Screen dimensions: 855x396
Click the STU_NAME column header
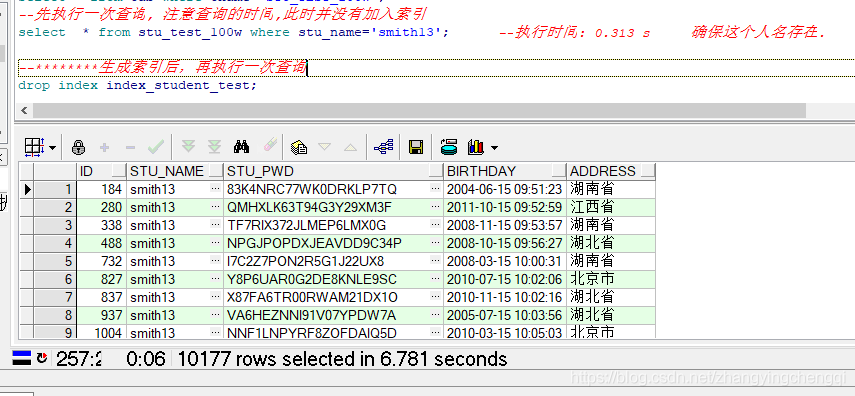(175, 171)
